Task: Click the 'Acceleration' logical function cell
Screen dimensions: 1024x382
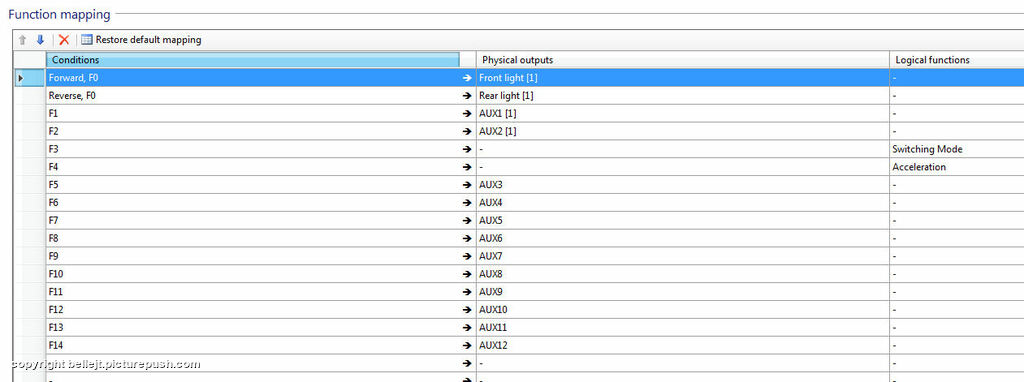Action: 957,167
